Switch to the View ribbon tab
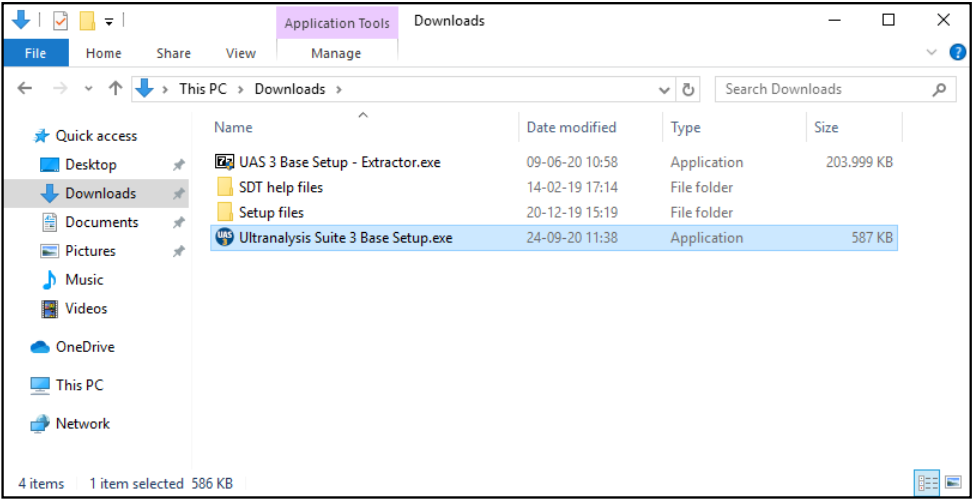The width and height of the screenshot is (977, 502). click(x=240, y=53)
